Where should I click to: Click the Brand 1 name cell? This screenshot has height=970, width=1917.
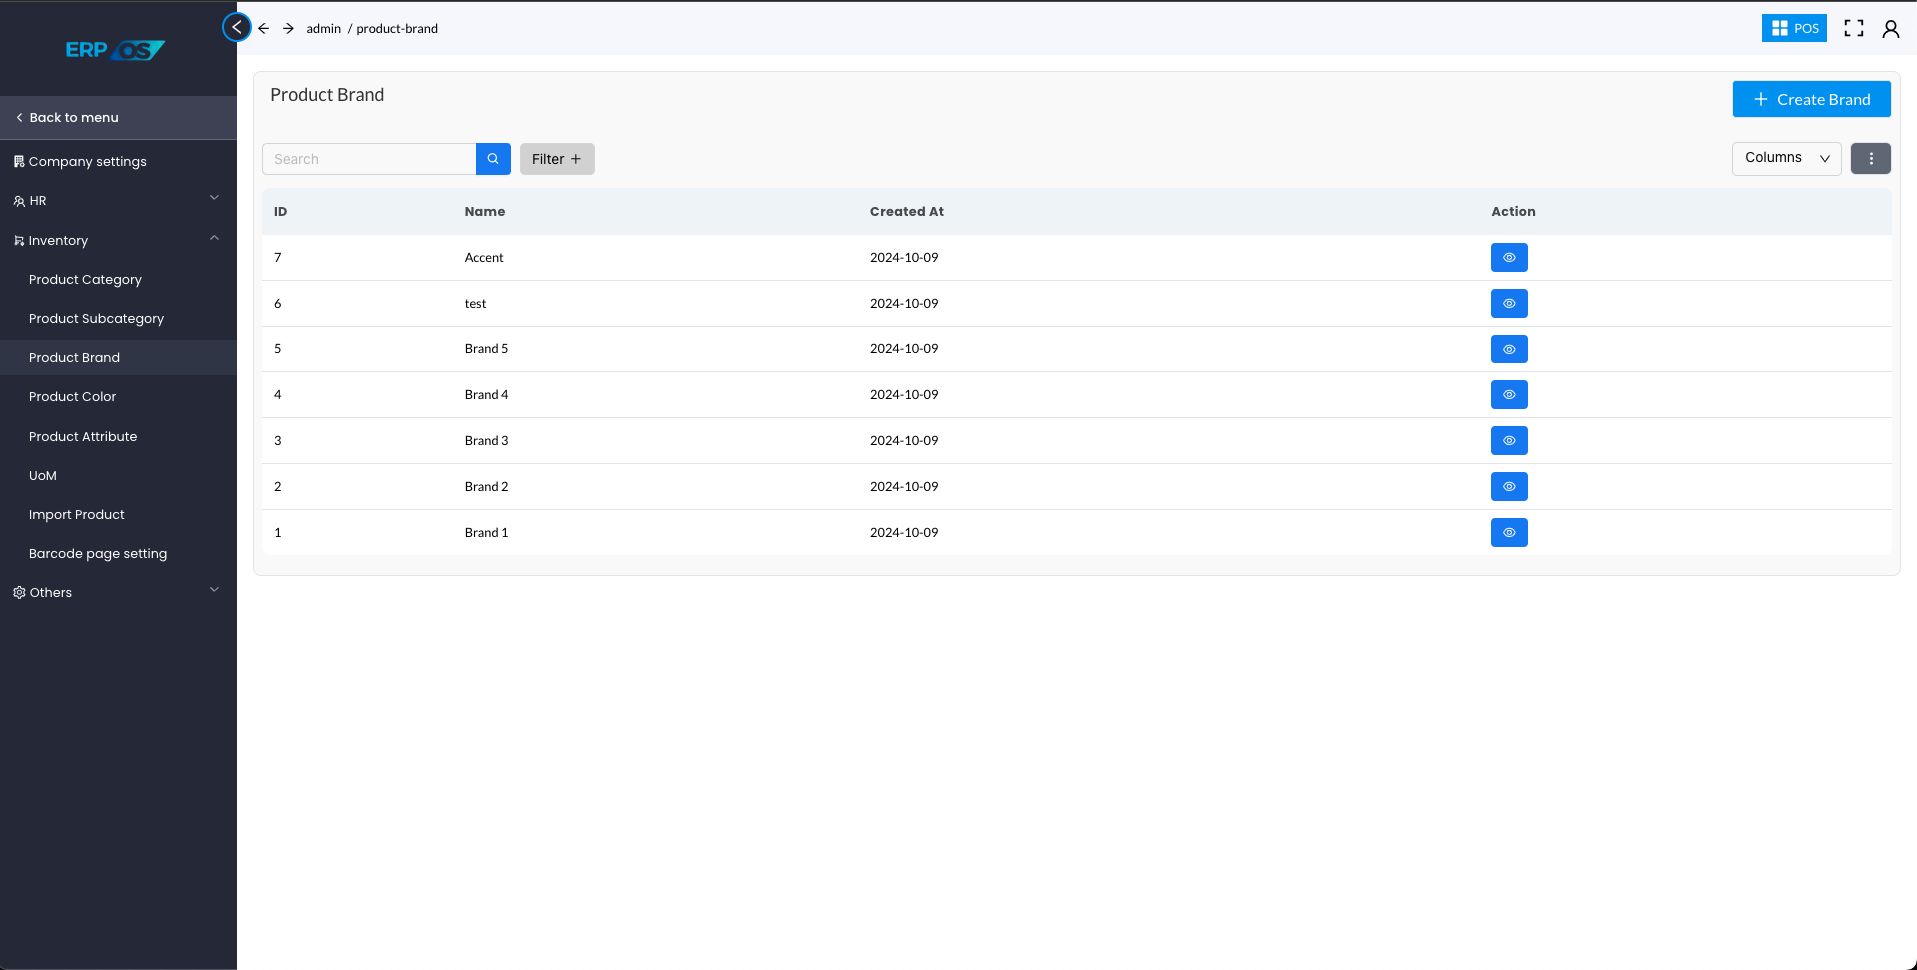coord(486,532)
